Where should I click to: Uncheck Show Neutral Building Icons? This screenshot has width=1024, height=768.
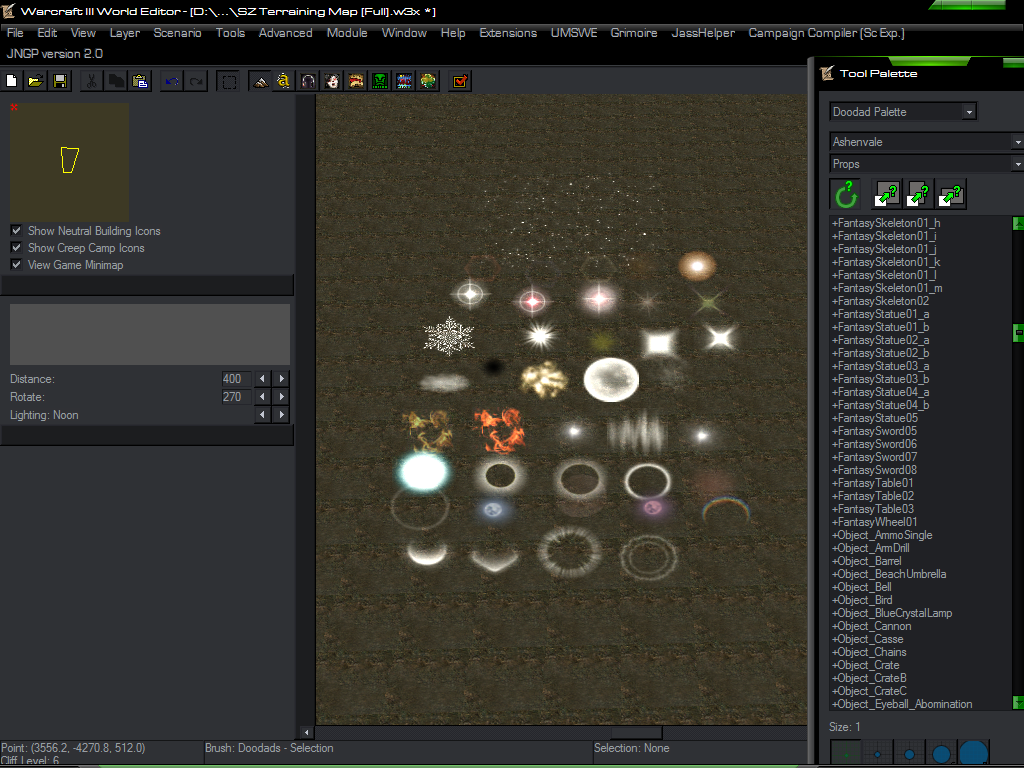pos(16,231)
